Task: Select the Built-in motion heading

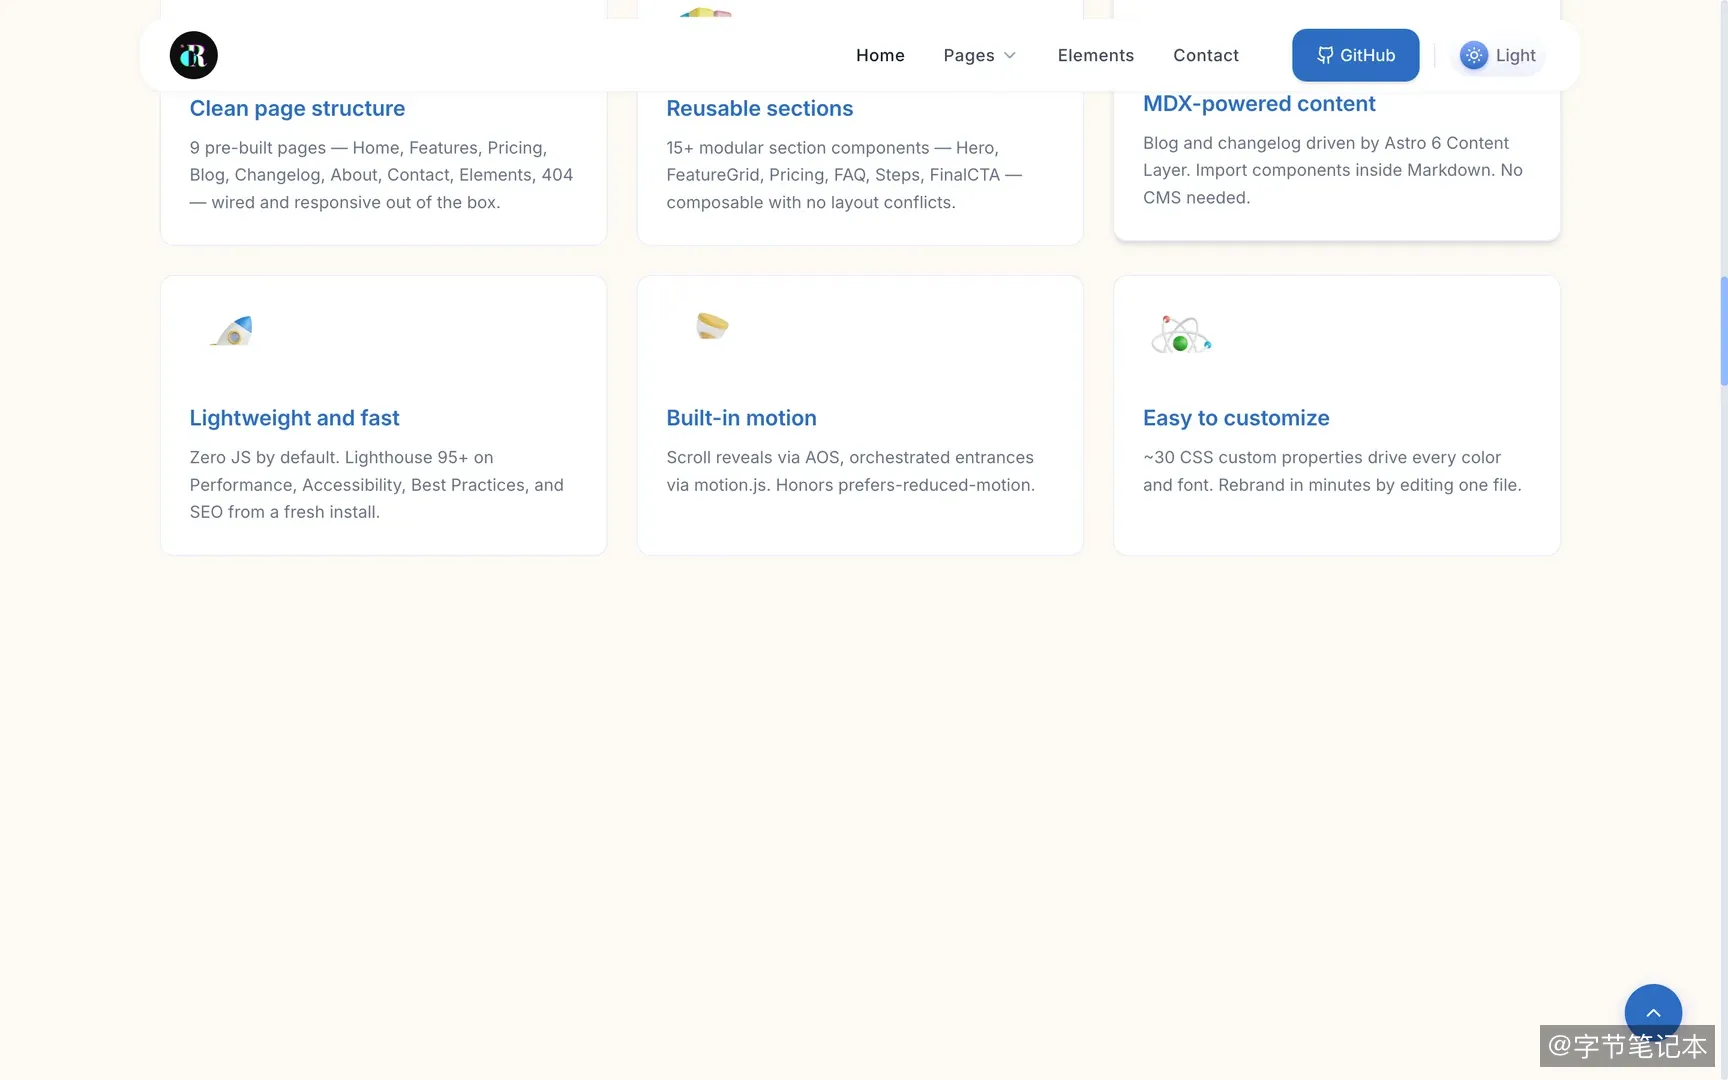Action: 741,418
